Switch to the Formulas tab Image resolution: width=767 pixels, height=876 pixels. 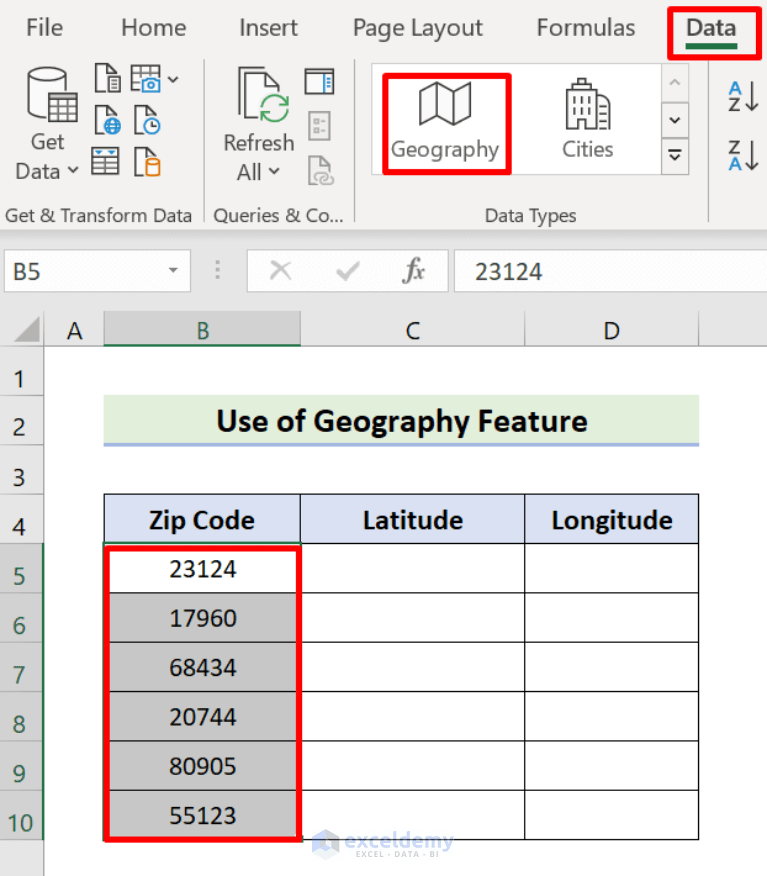(585, 28)
